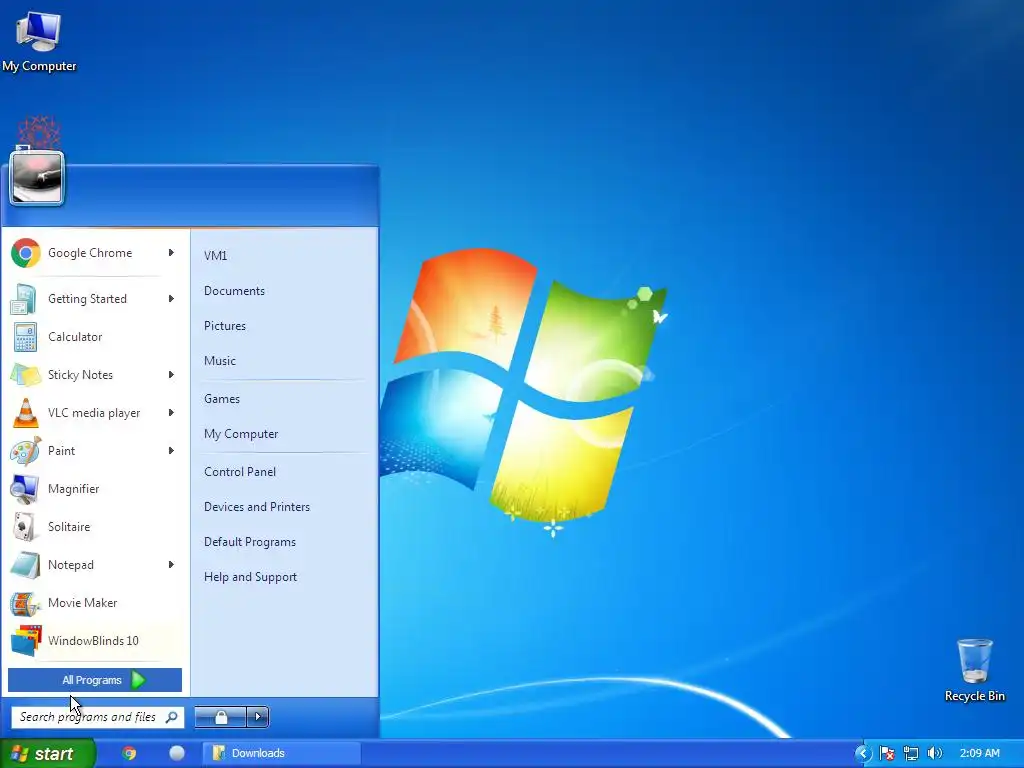This screenshot has height=768, width=1024.
Task: Expand Paint recent files arrow
Action: click(x=171, y=451)
